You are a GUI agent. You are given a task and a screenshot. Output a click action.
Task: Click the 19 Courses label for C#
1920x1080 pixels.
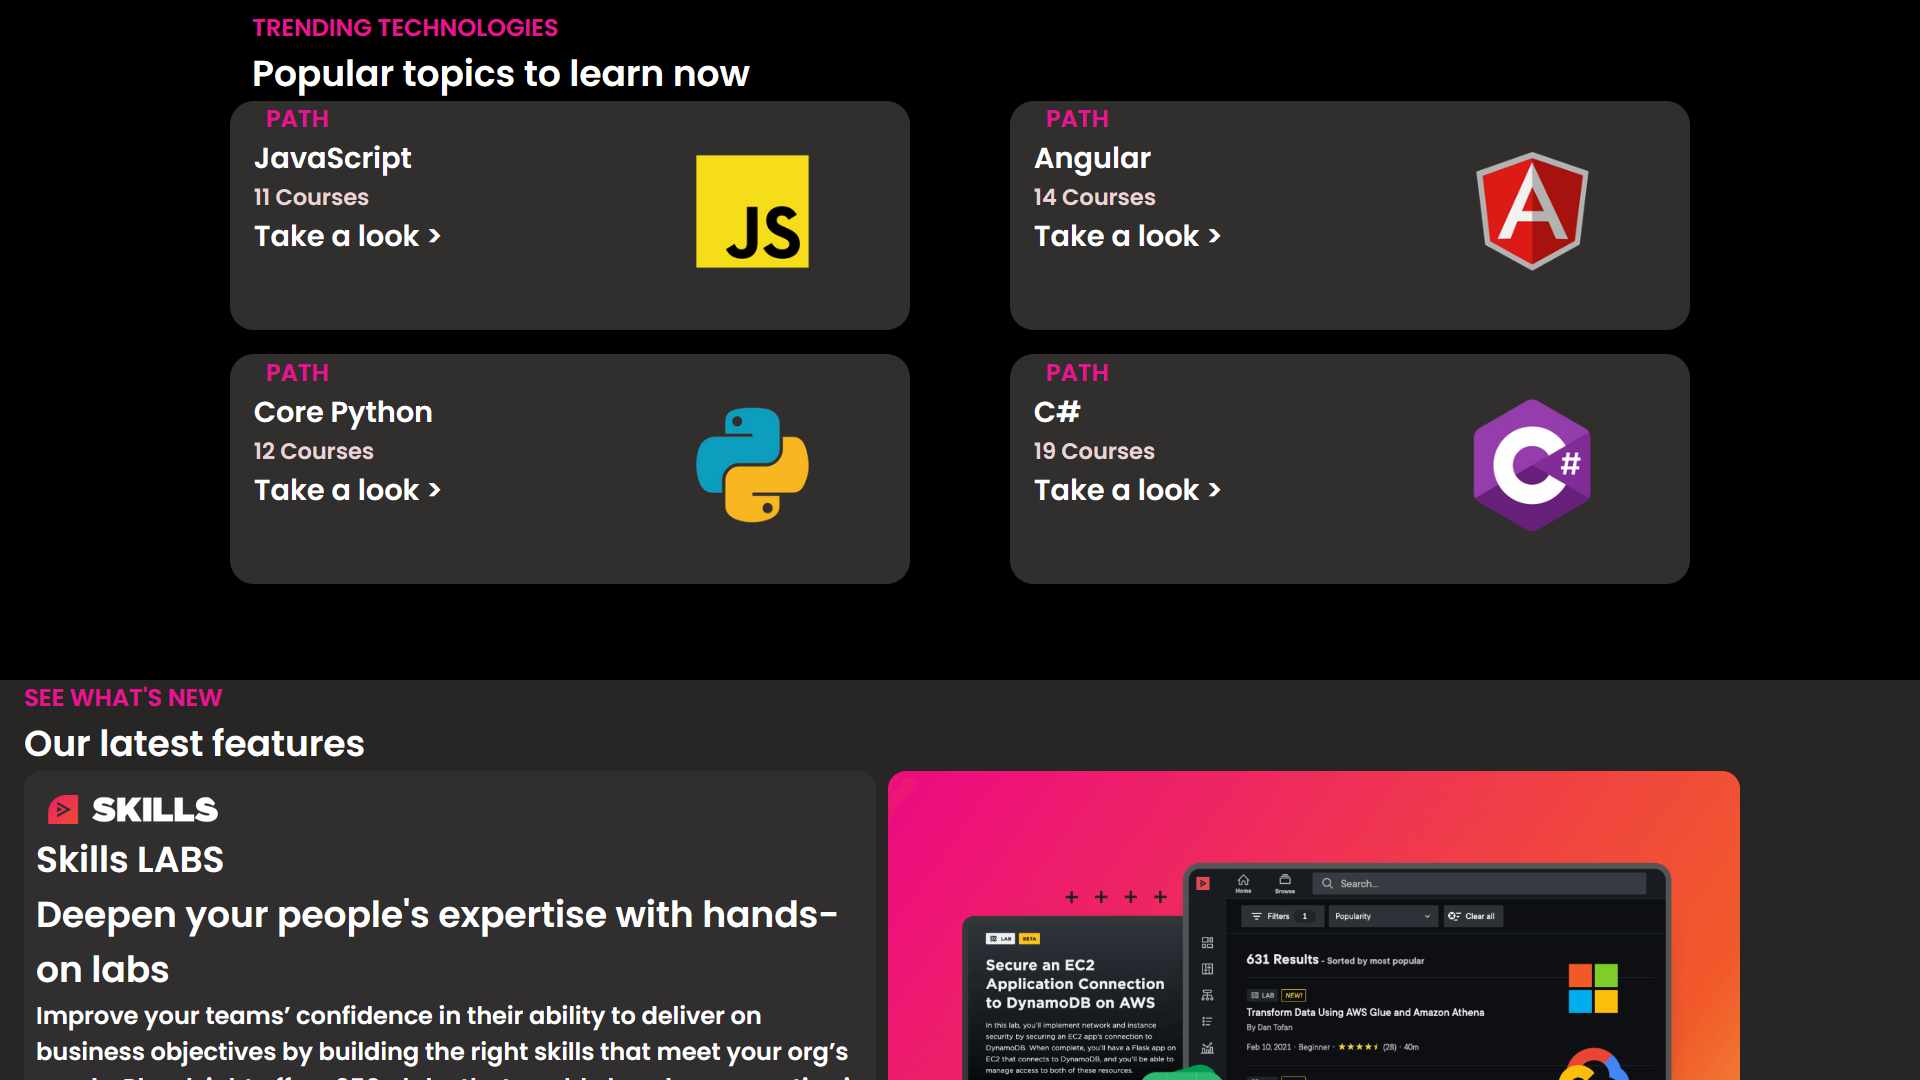coord(1094,451)
